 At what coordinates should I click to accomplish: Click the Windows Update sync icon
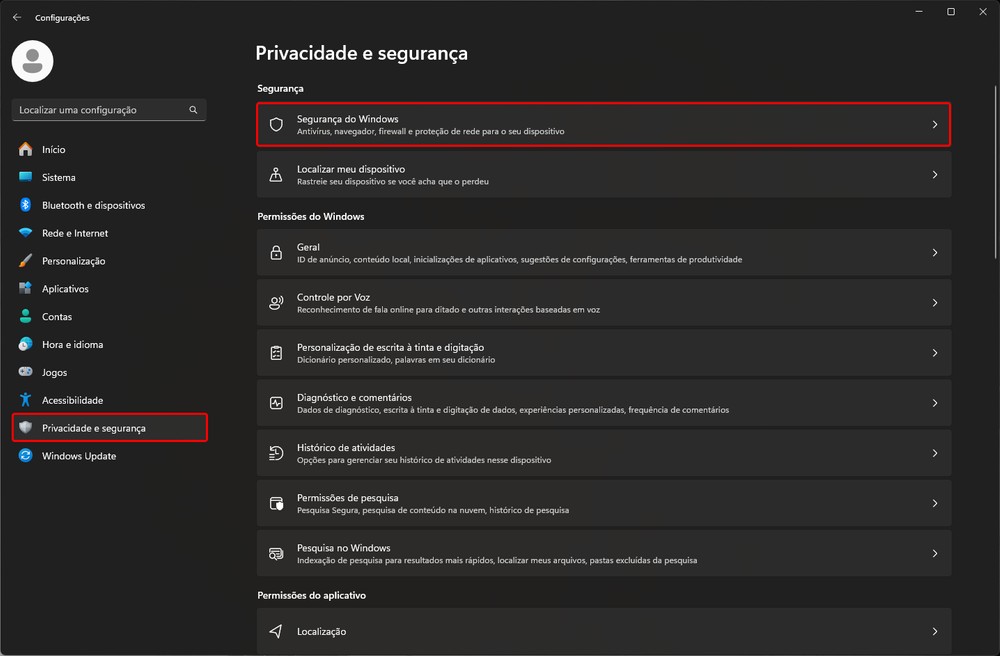pyautogui.click(x=26, y=456)
